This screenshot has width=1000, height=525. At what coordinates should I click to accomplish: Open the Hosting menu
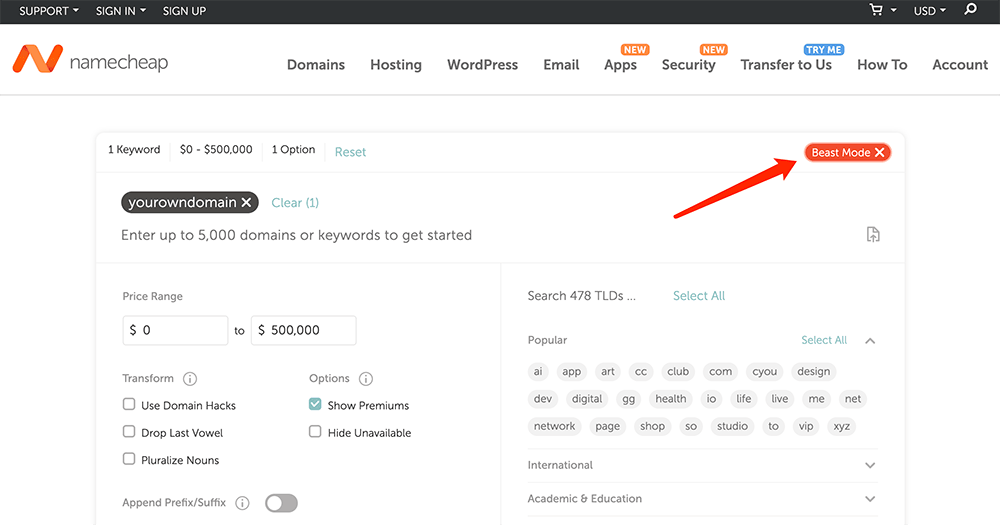click(x=396, y=64)
